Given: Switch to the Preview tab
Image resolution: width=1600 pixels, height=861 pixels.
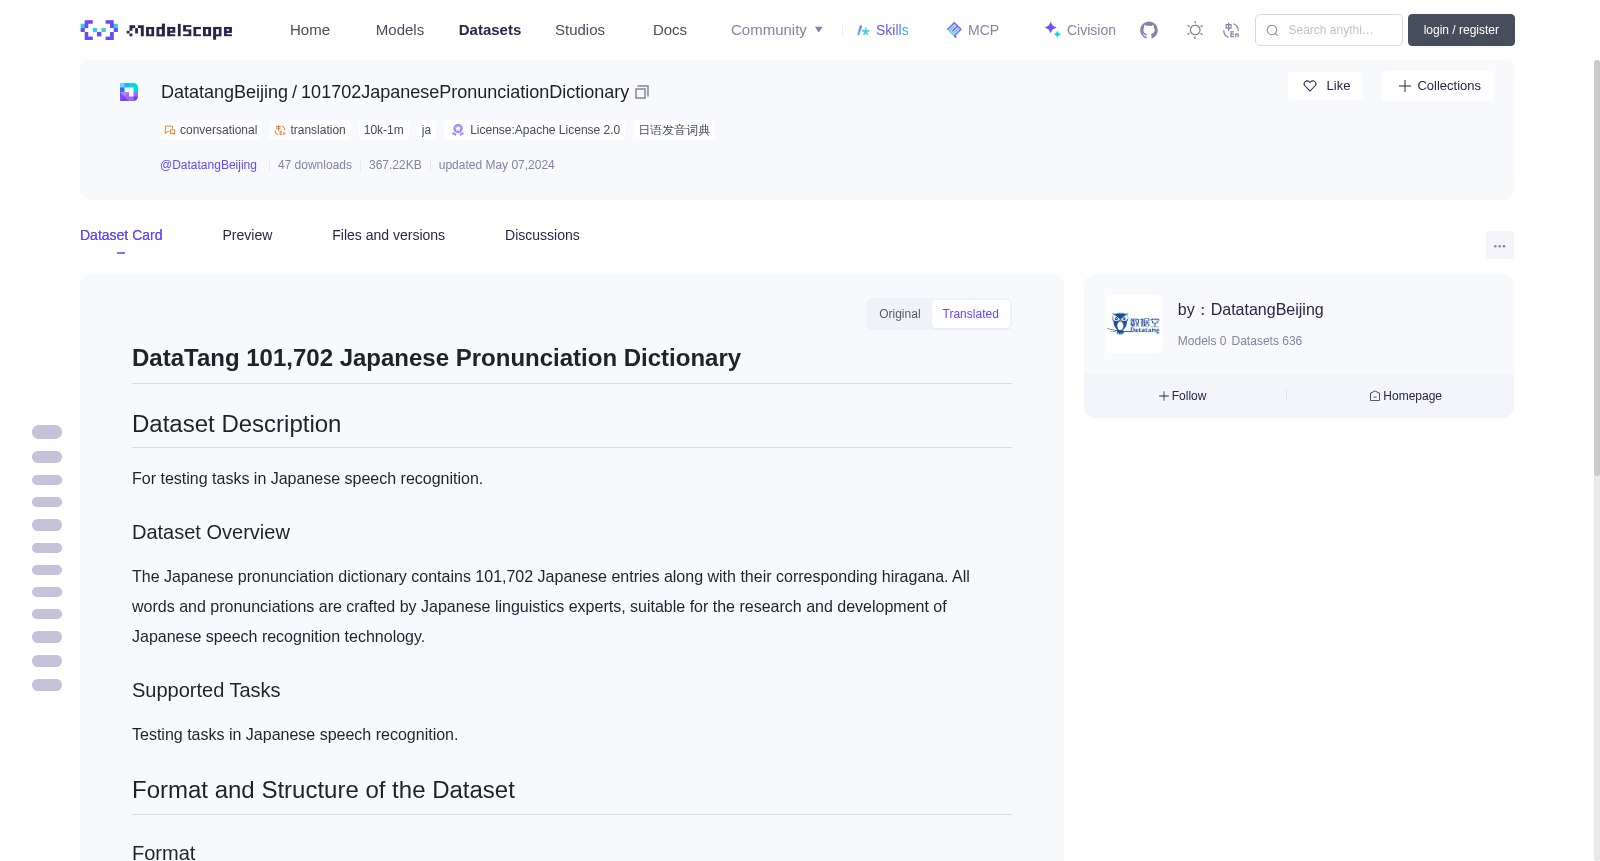Looking at the screenshot, I should point(247,235).
